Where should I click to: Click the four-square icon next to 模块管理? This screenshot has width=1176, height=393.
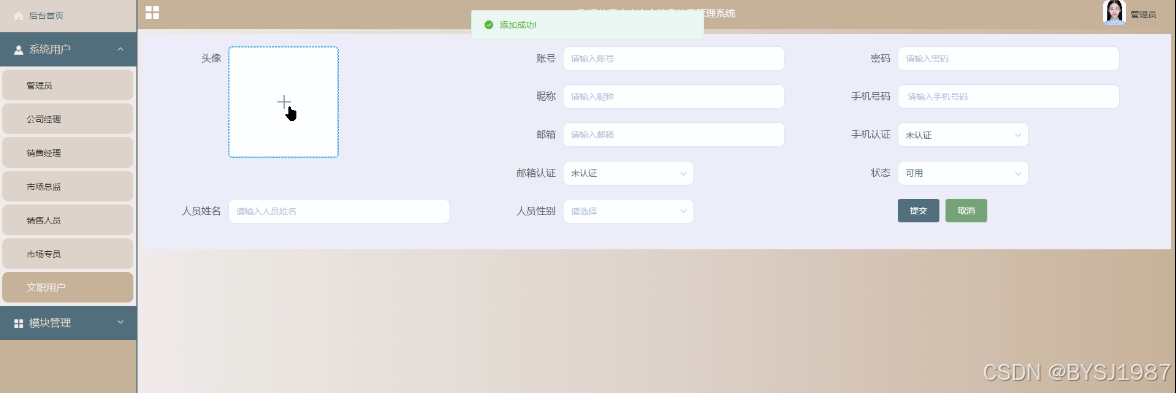click(x=19, y=323)
